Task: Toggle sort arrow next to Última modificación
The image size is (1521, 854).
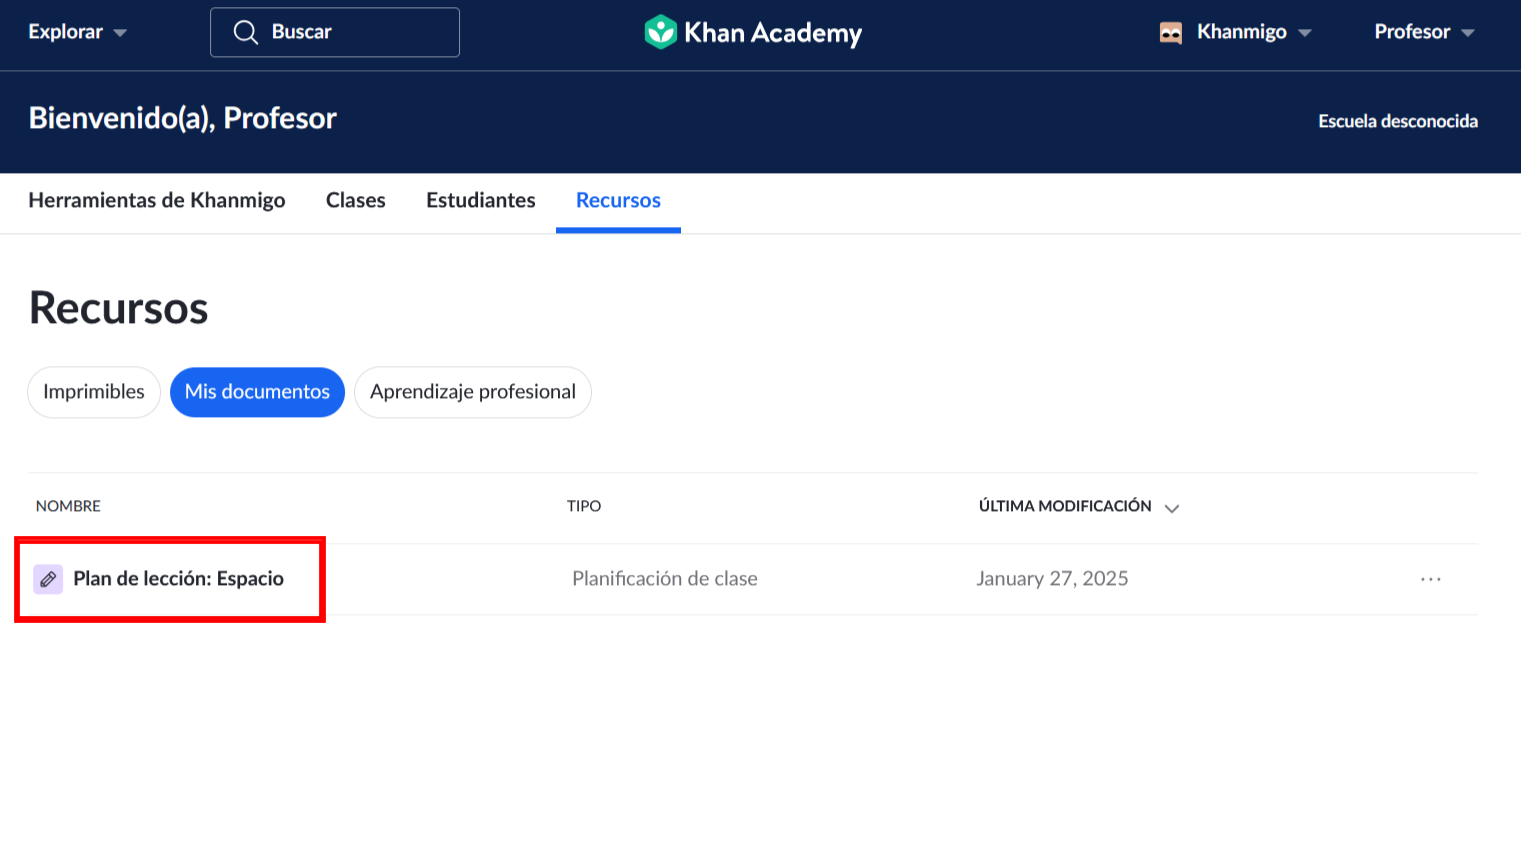Action: pyautogui.click(x=1172, y=508)
